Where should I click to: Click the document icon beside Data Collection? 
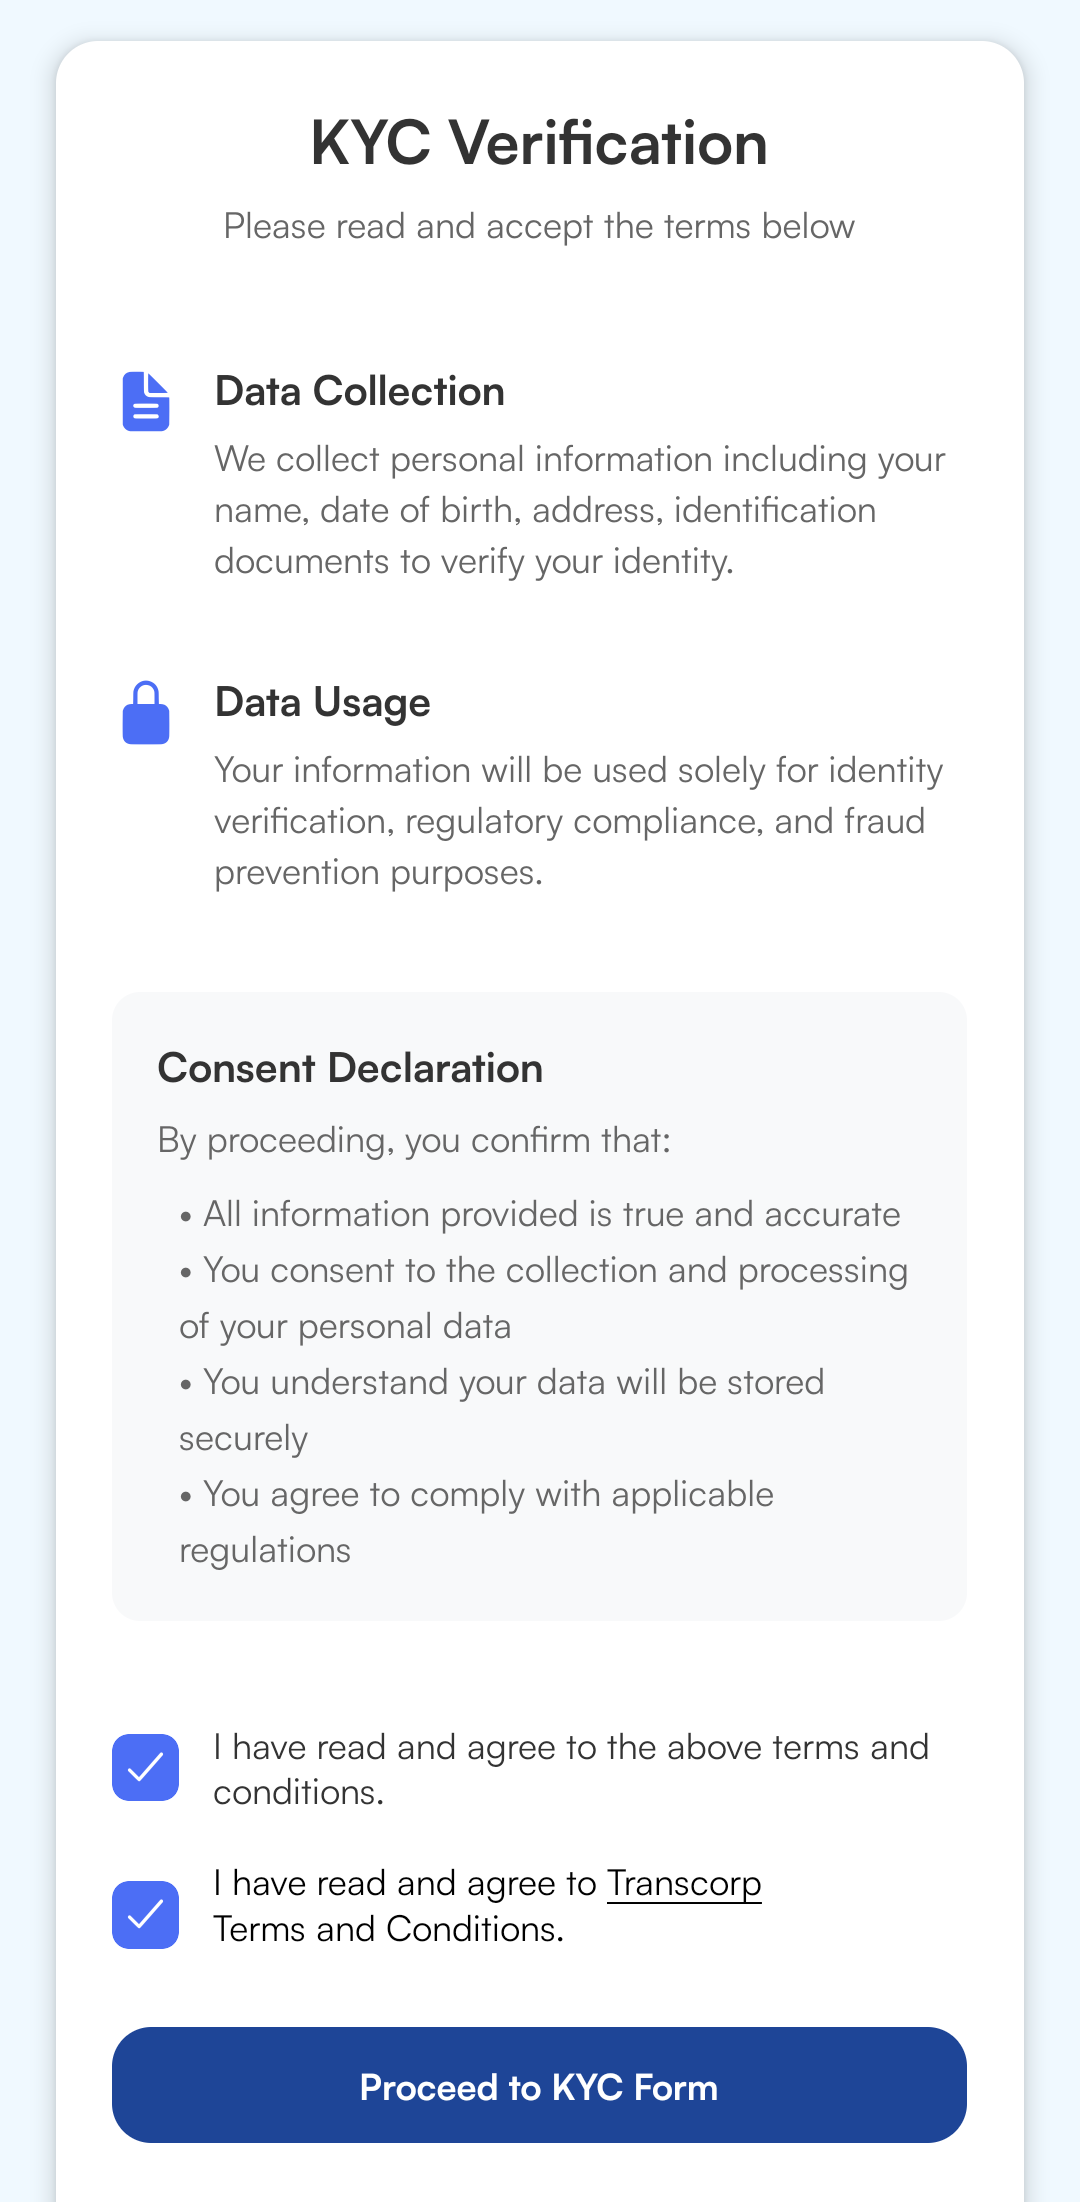point(146,402)
